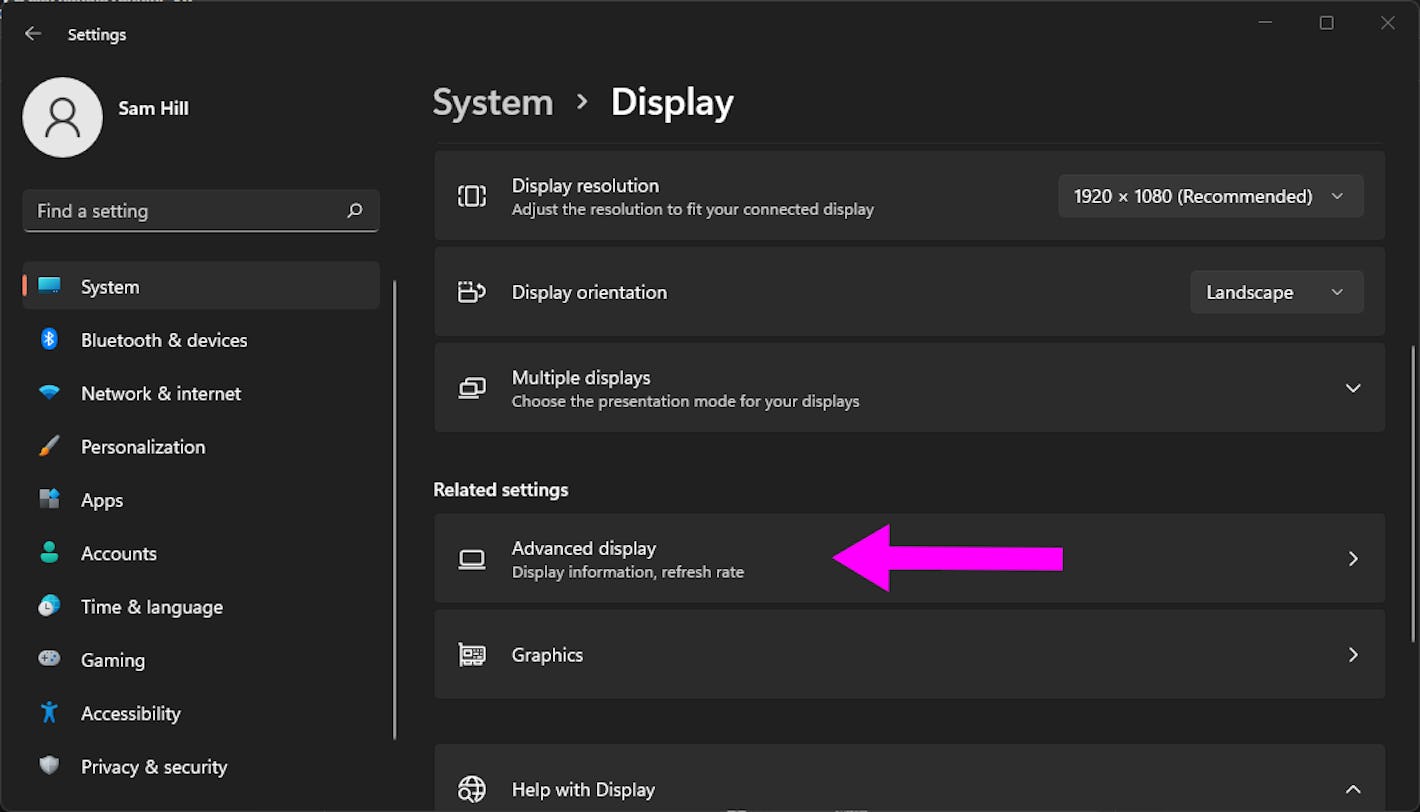Screen dimensions: 1420x812
Task: Navigate back to System breadcrumb
Action: click(492, 102)
